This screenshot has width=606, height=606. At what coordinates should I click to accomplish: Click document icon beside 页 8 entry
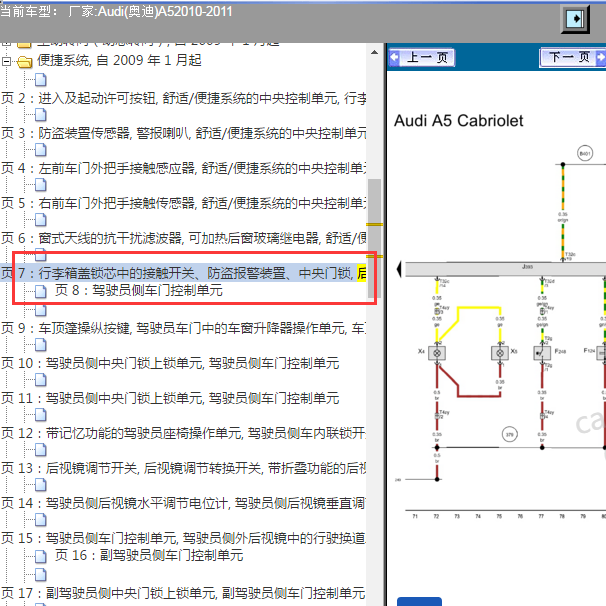coord(41,292)
